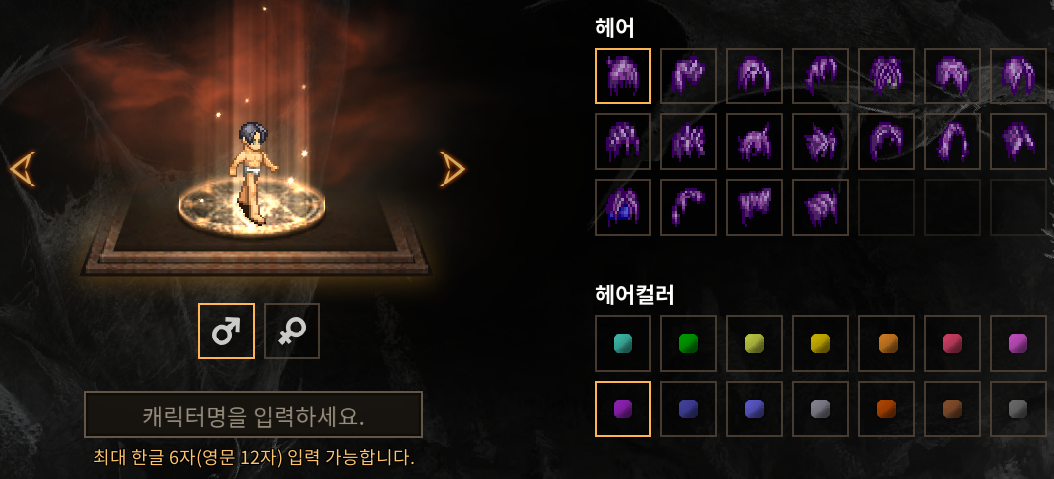The height and width of the screenshot is (479, 1054).
Task: Select the last hairstyle in top row
Action: click(x=1018, y=75)
